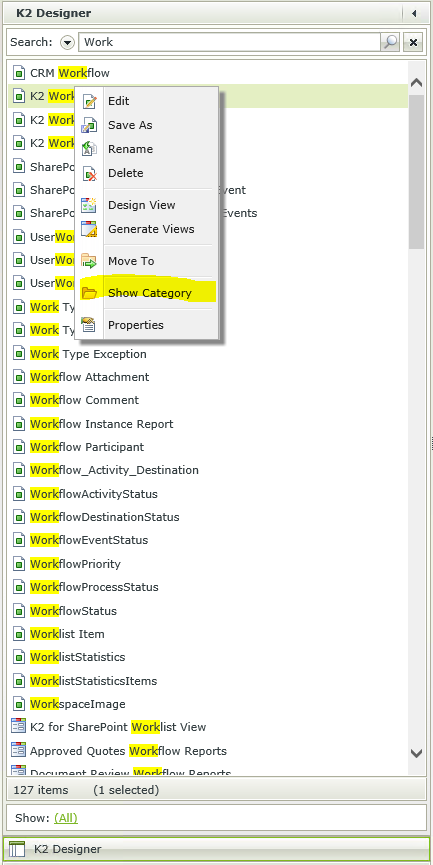Click the Workflow Attachment SmartObject icon

[19, 377]
